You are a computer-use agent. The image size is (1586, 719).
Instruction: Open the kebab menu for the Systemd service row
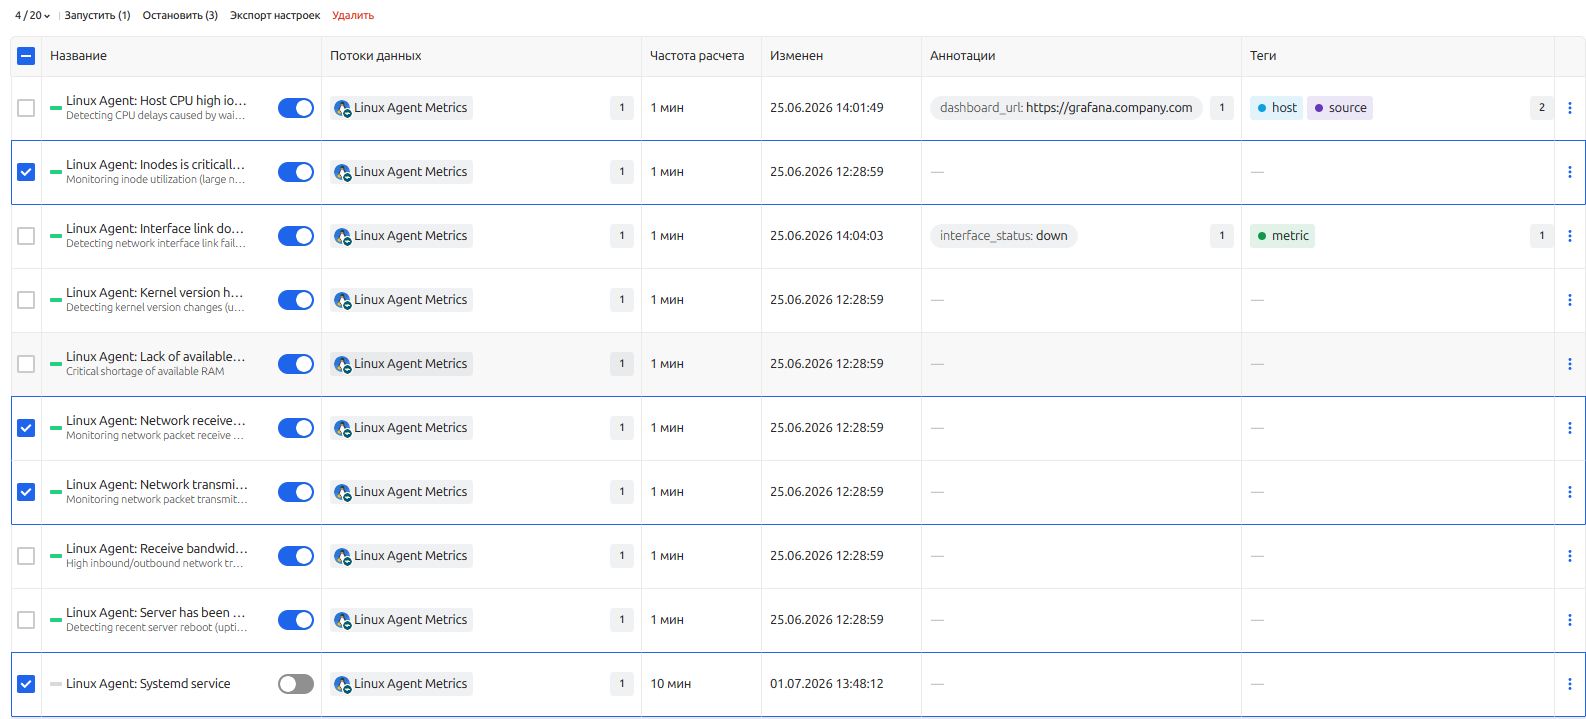pos(1569,684)
